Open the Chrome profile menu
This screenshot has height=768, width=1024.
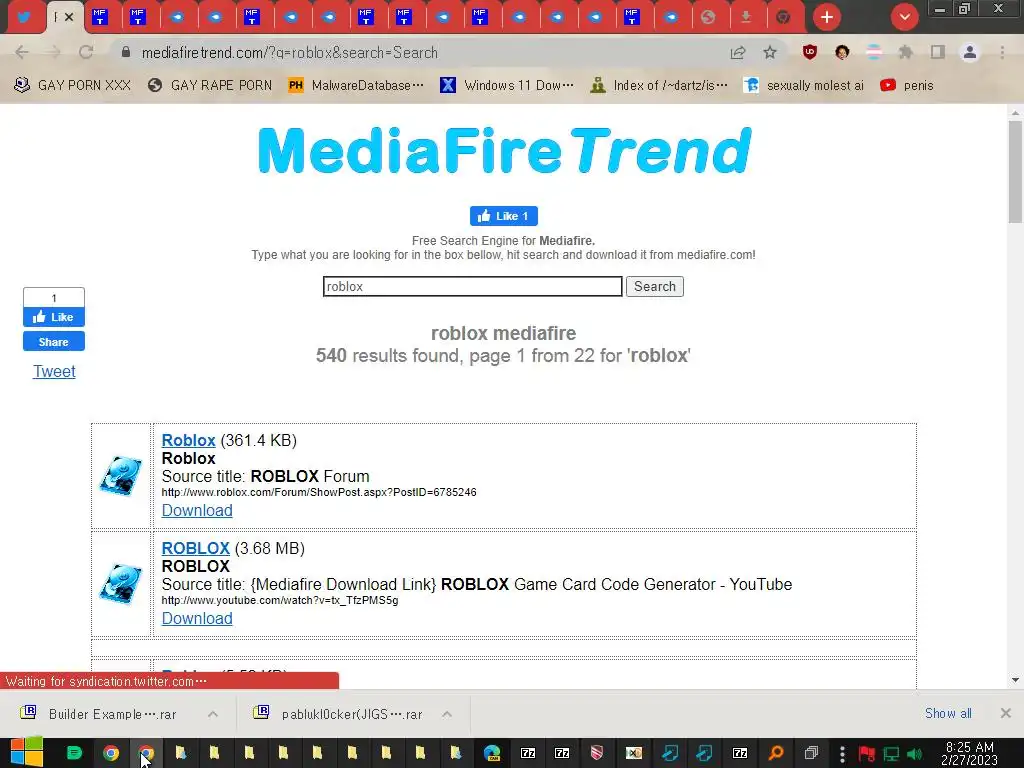970,52
